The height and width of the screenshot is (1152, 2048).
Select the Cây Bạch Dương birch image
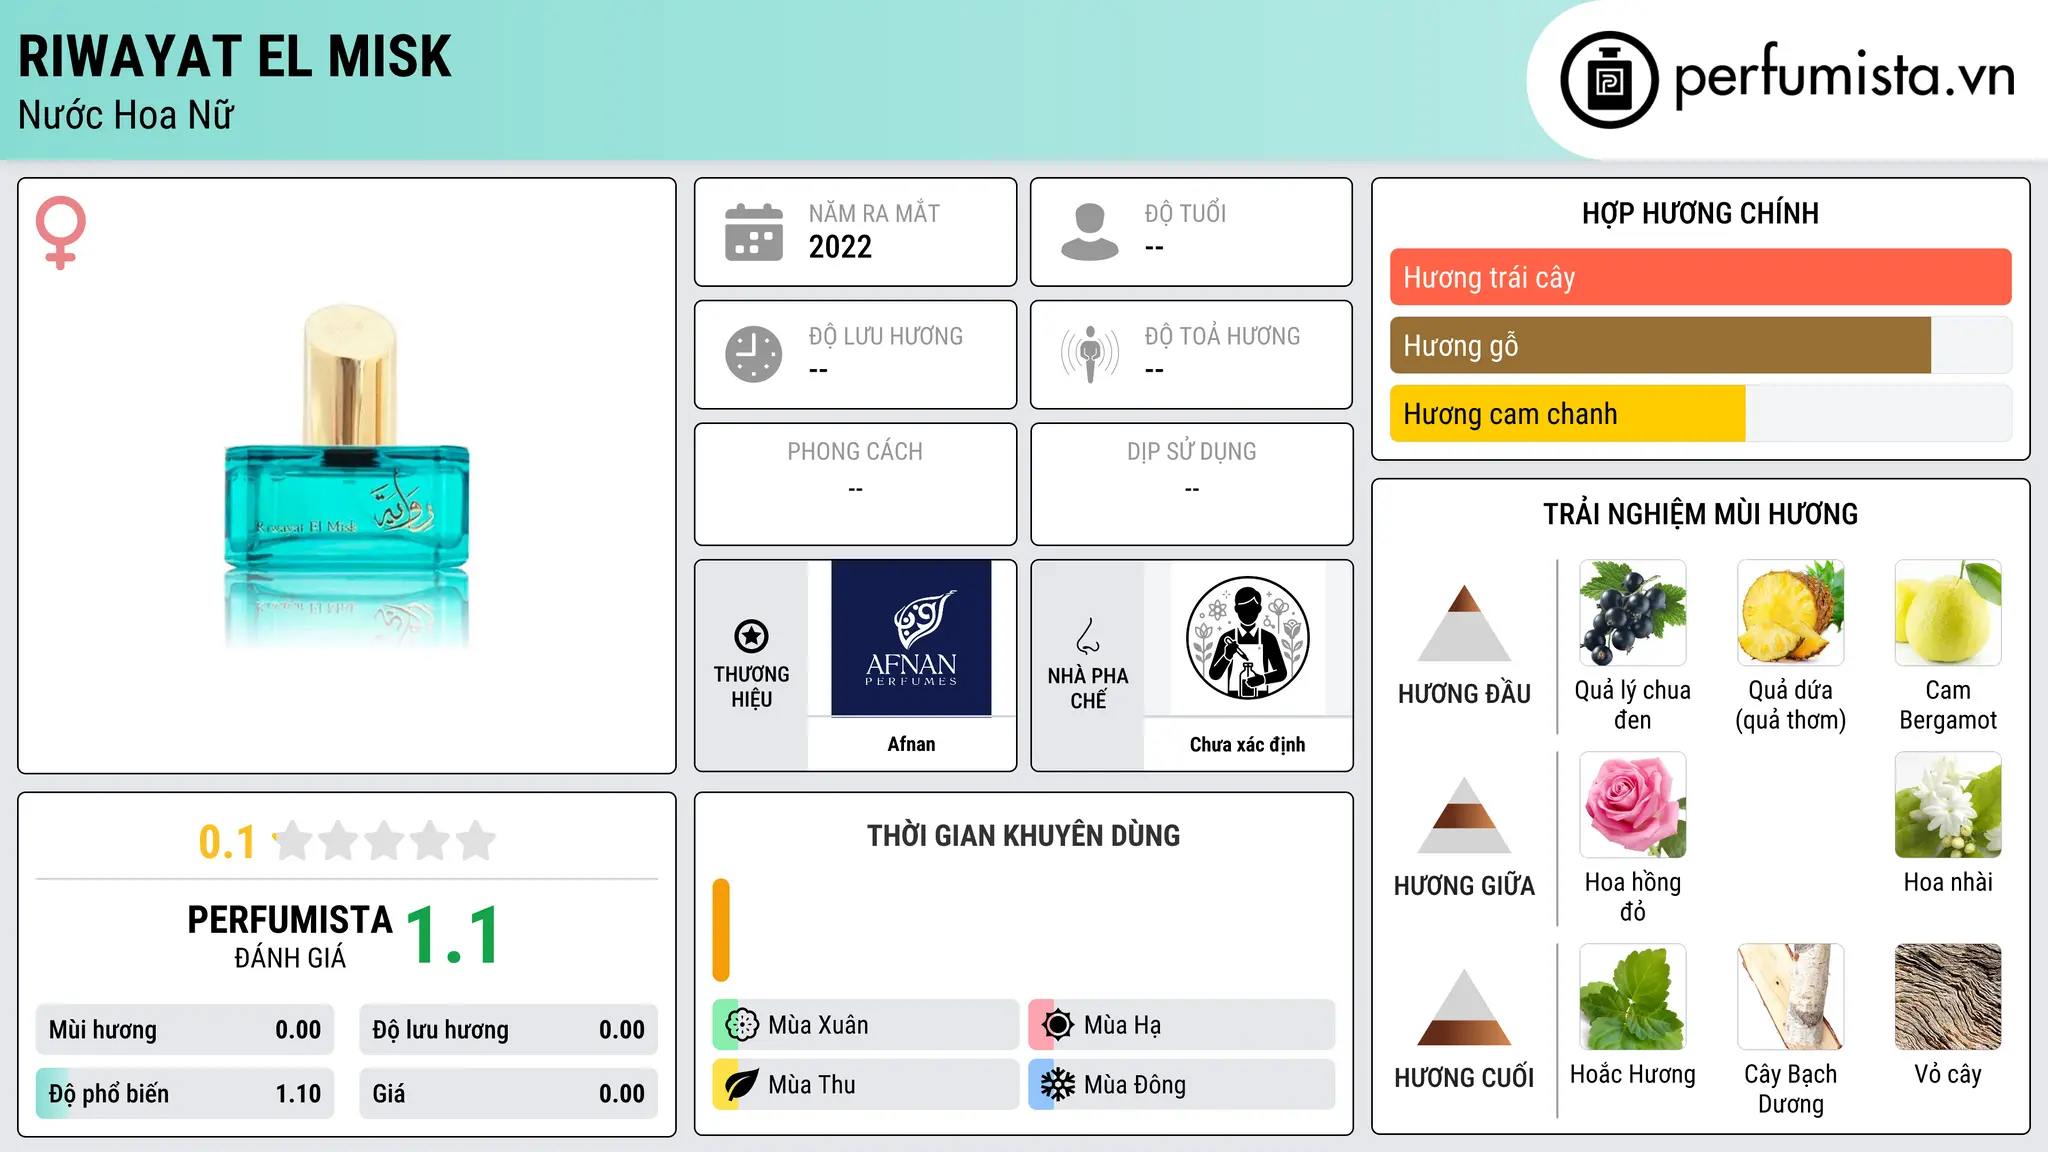point(1790,997)
